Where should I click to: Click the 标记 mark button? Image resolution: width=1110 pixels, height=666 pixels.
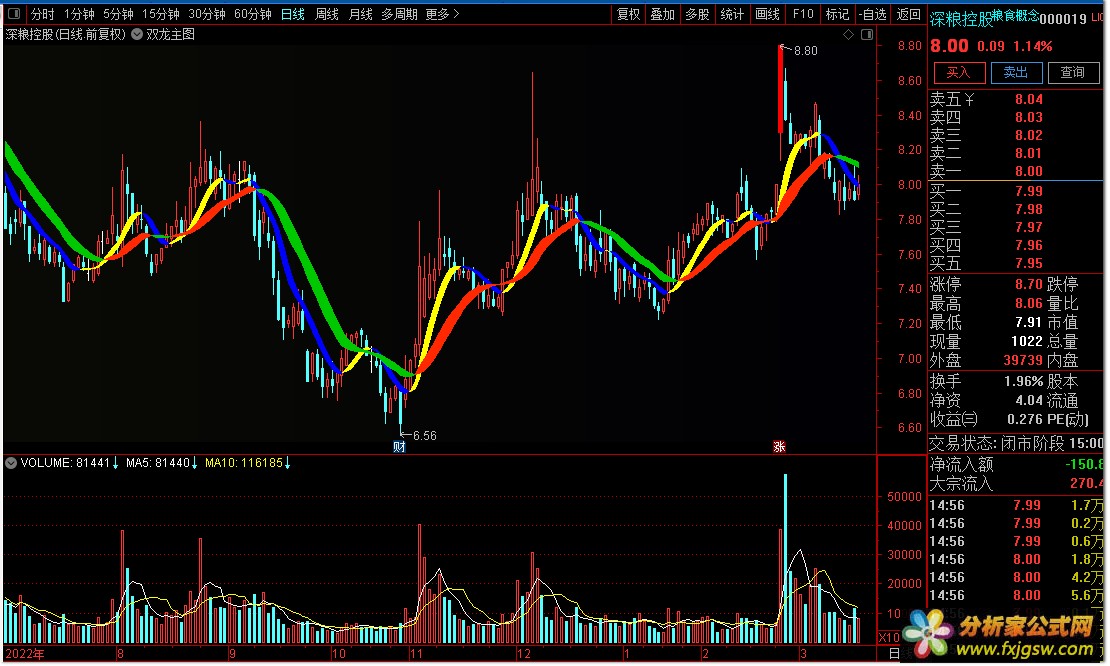[837, 13]
